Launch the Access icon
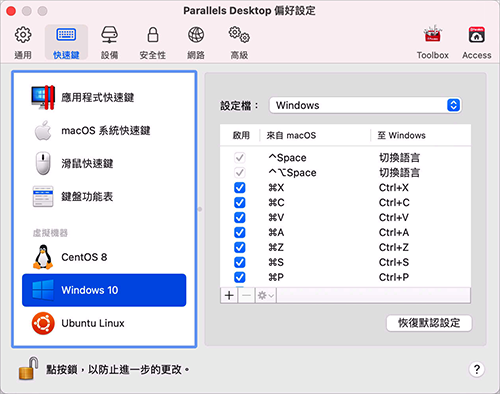The image size is (500, 394). tap(477, 35)
